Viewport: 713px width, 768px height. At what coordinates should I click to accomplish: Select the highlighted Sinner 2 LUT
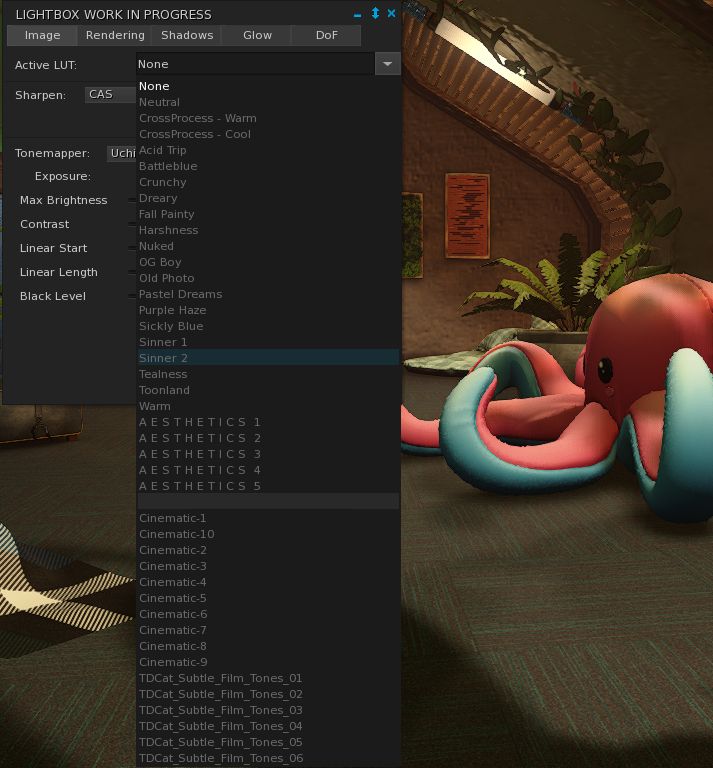[268, 358]
